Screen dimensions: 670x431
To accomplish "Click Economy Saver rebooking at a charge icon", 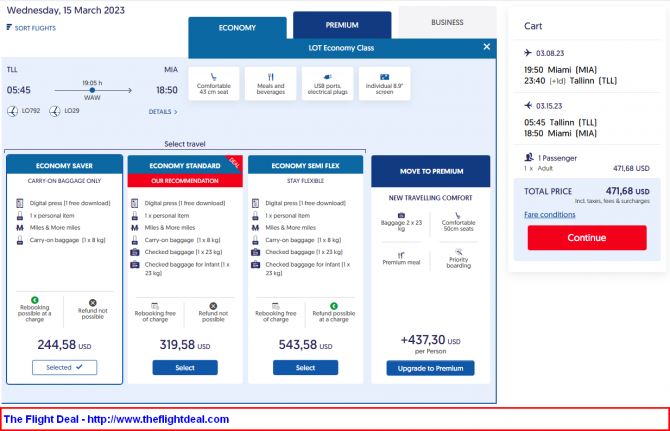I will [x=35, y=300].
